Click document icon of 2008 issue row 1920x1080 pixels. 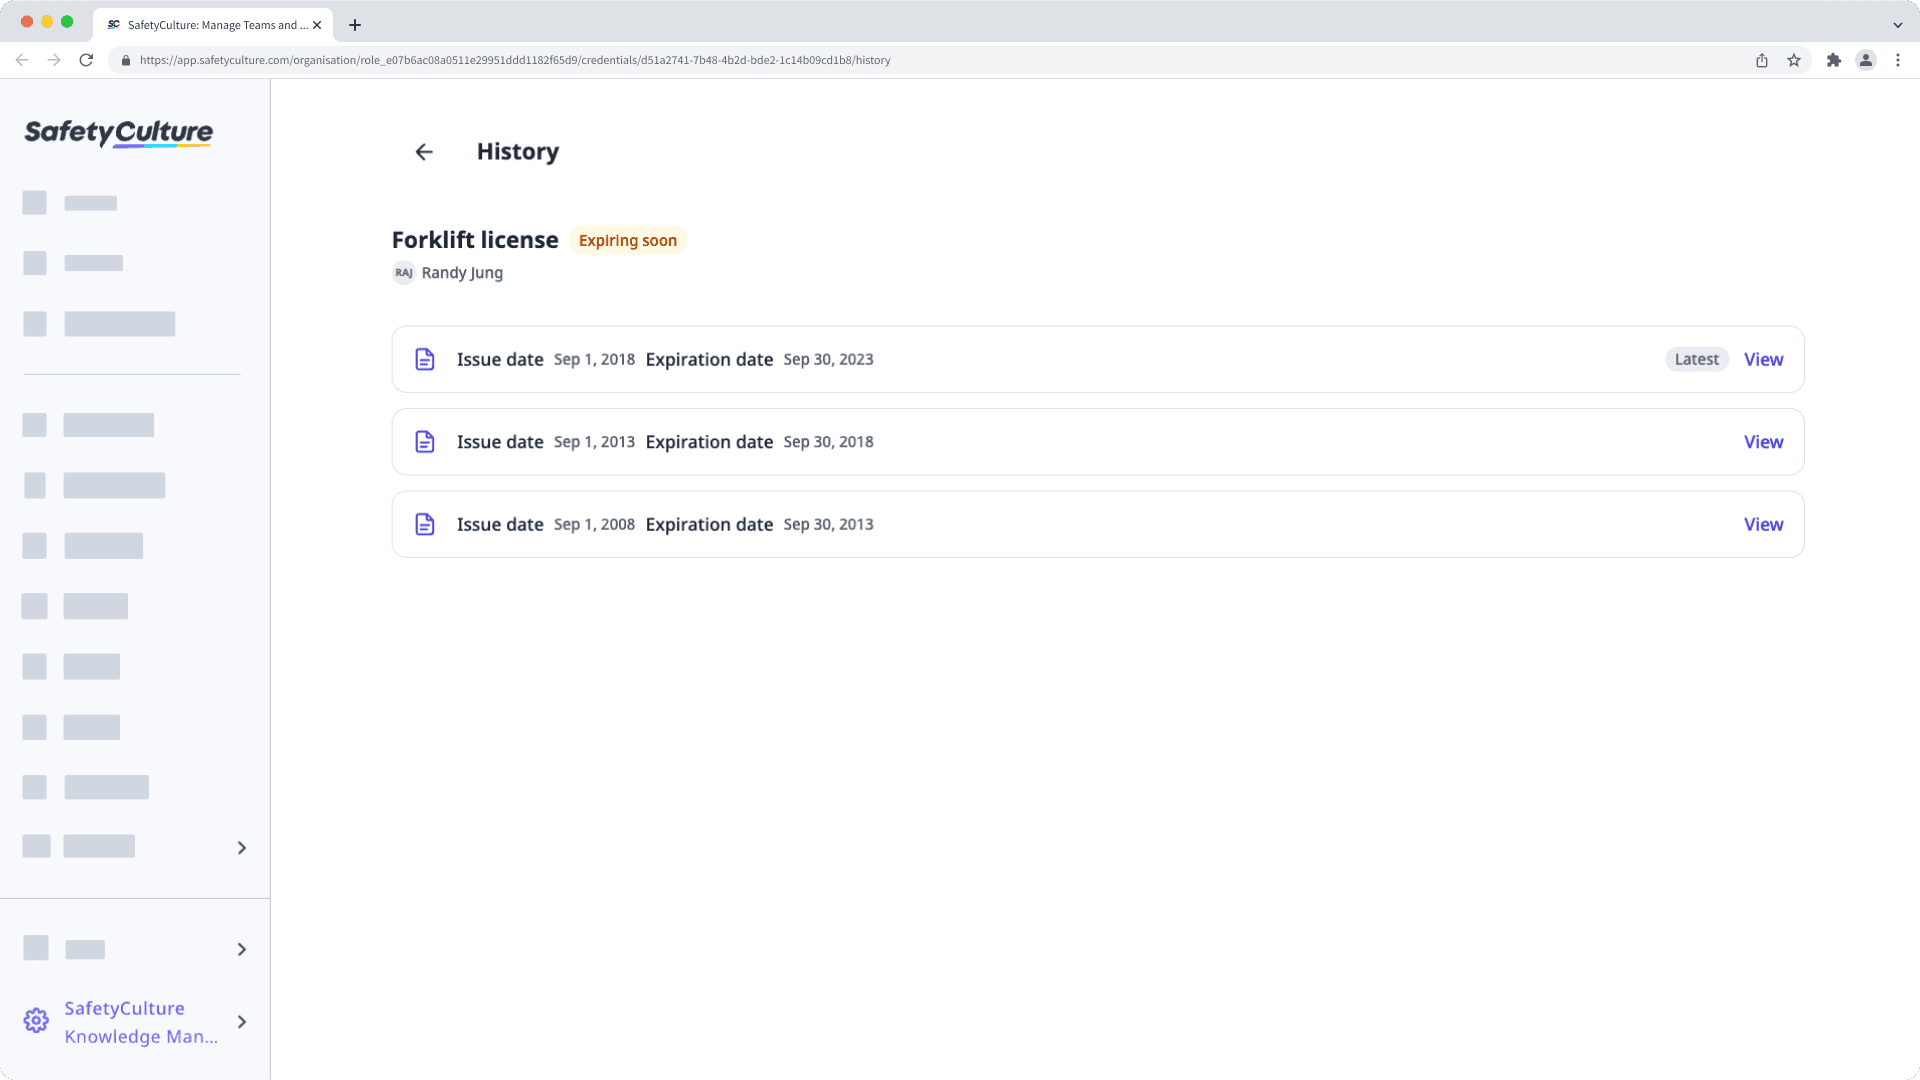tap(425, 525)
